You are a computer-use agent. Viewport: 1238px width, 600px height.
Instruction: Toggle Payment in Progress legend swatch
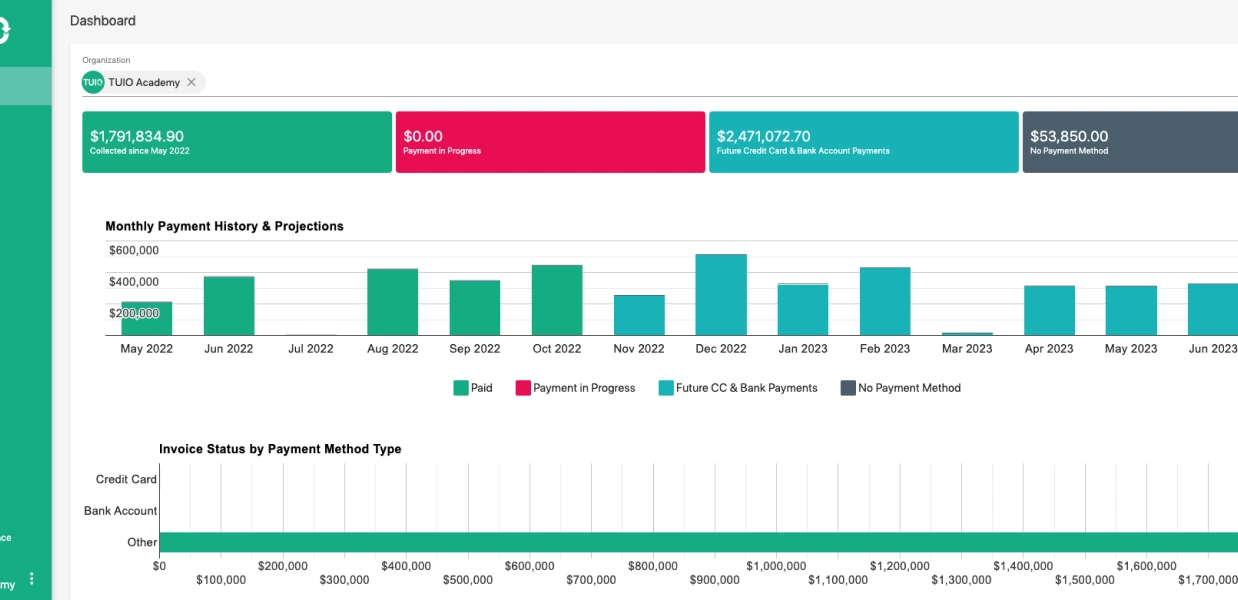[x=523, y=388]
